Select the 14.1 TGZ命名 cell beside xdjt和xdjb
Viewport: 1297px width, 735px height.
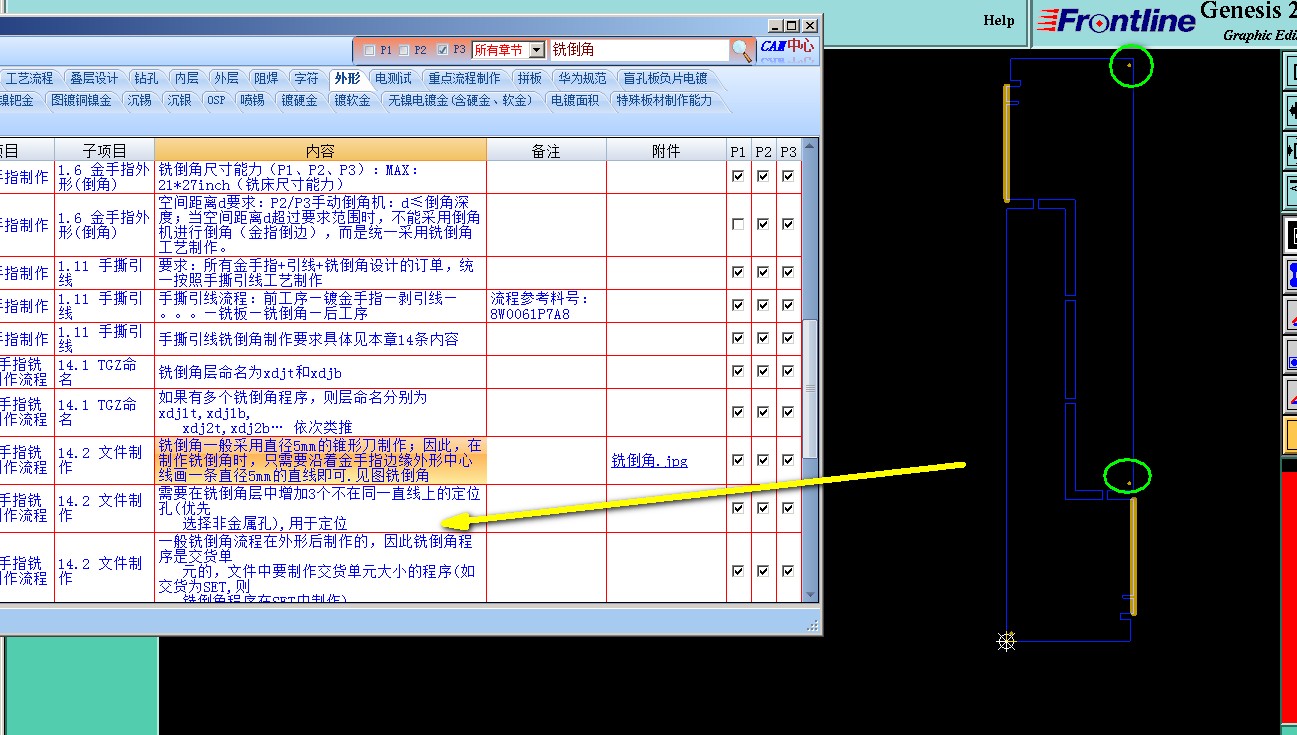(x=105, y=371)
